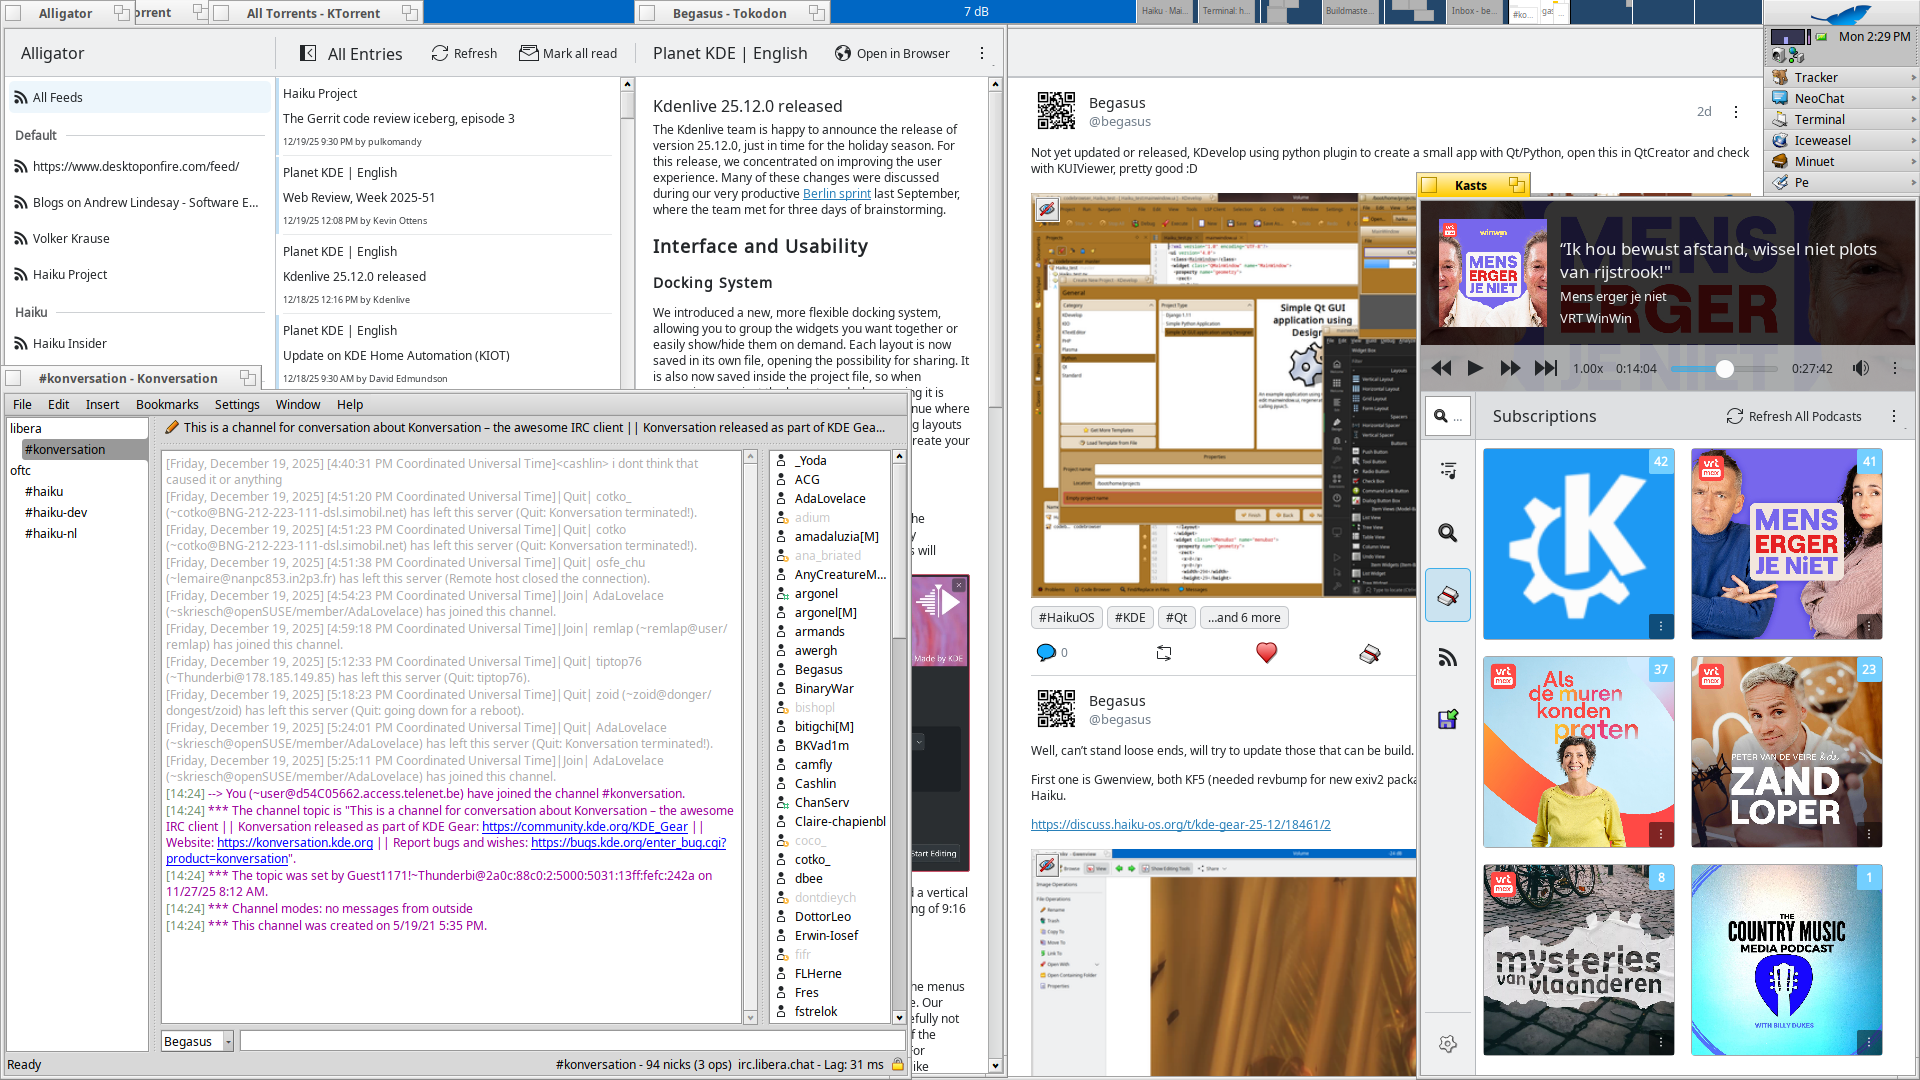Skip to next track in Kasts player
This screenshot has width=1920, height=1080.
tap(1545, 368)
